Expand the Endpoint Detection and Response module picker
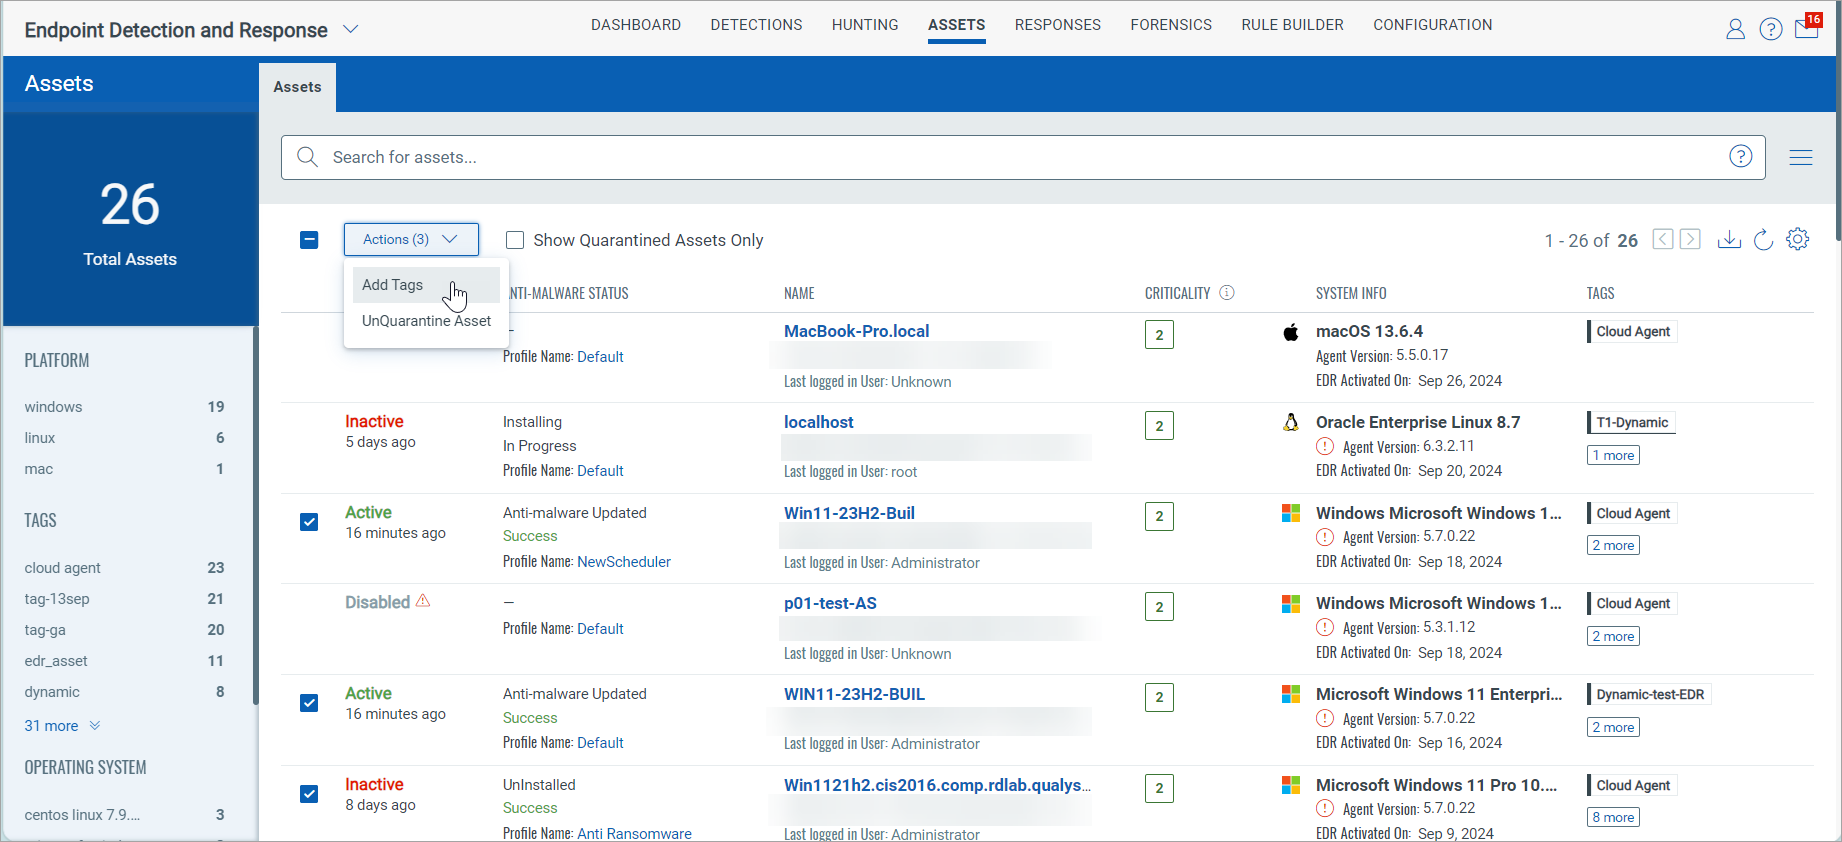This screenshot has width=1842, height=842. (x=351, y=29)
